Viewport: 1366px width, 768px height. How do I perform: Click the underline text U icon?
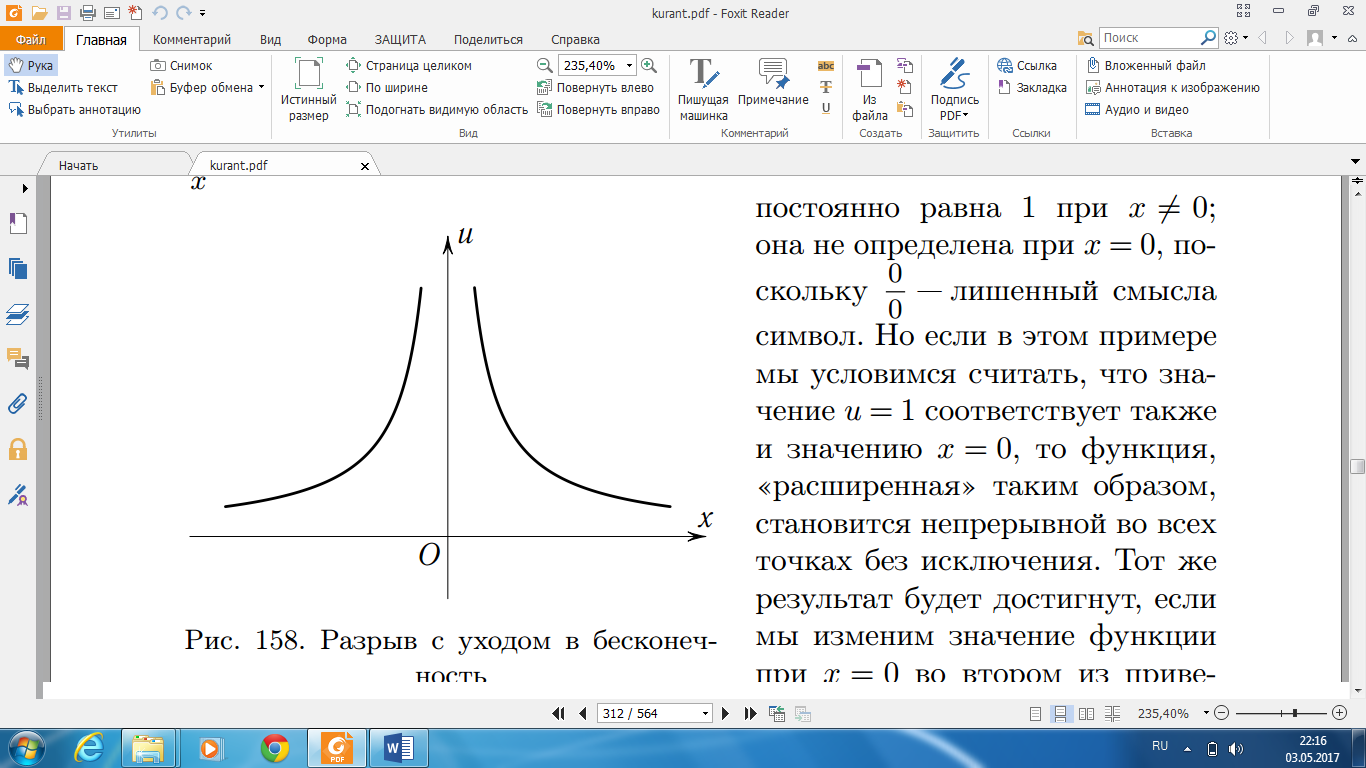pos(825,107)
